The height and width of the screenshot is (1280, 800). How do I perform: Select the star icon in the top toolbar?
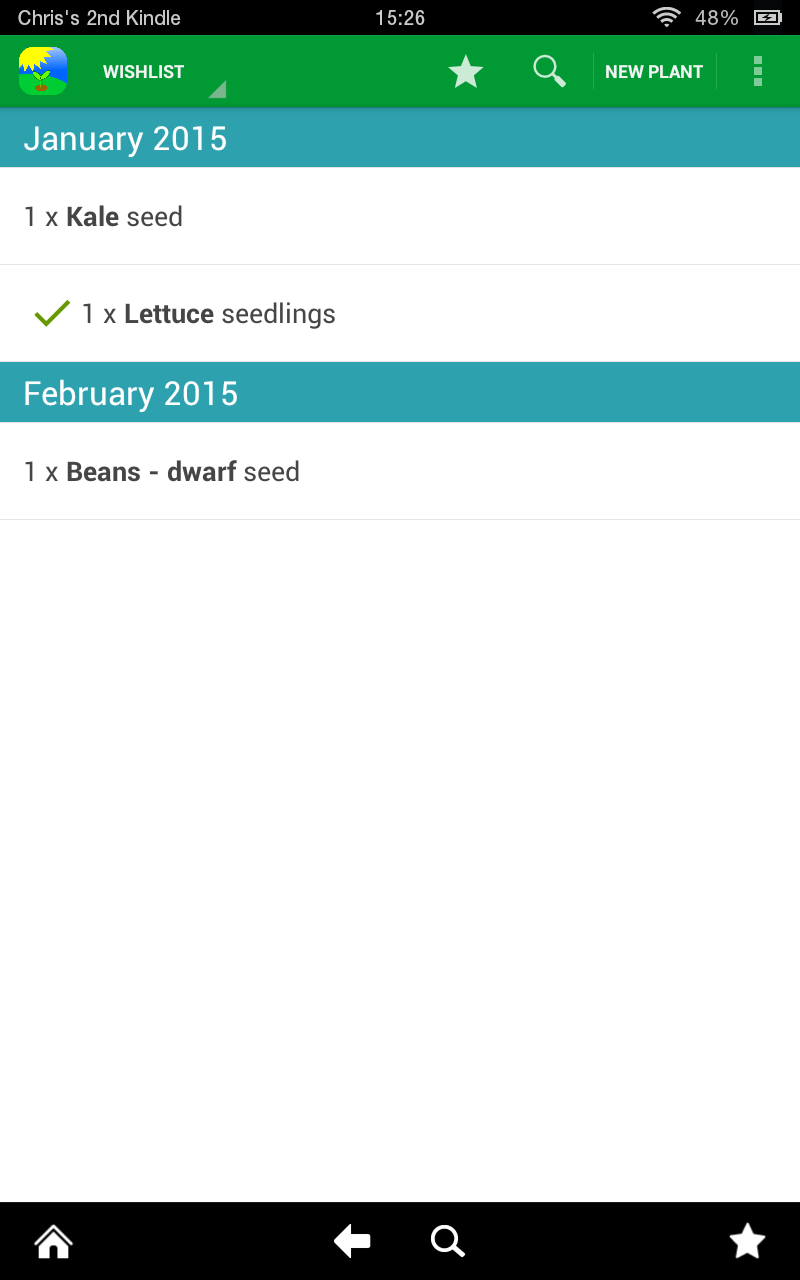[465, 70]
